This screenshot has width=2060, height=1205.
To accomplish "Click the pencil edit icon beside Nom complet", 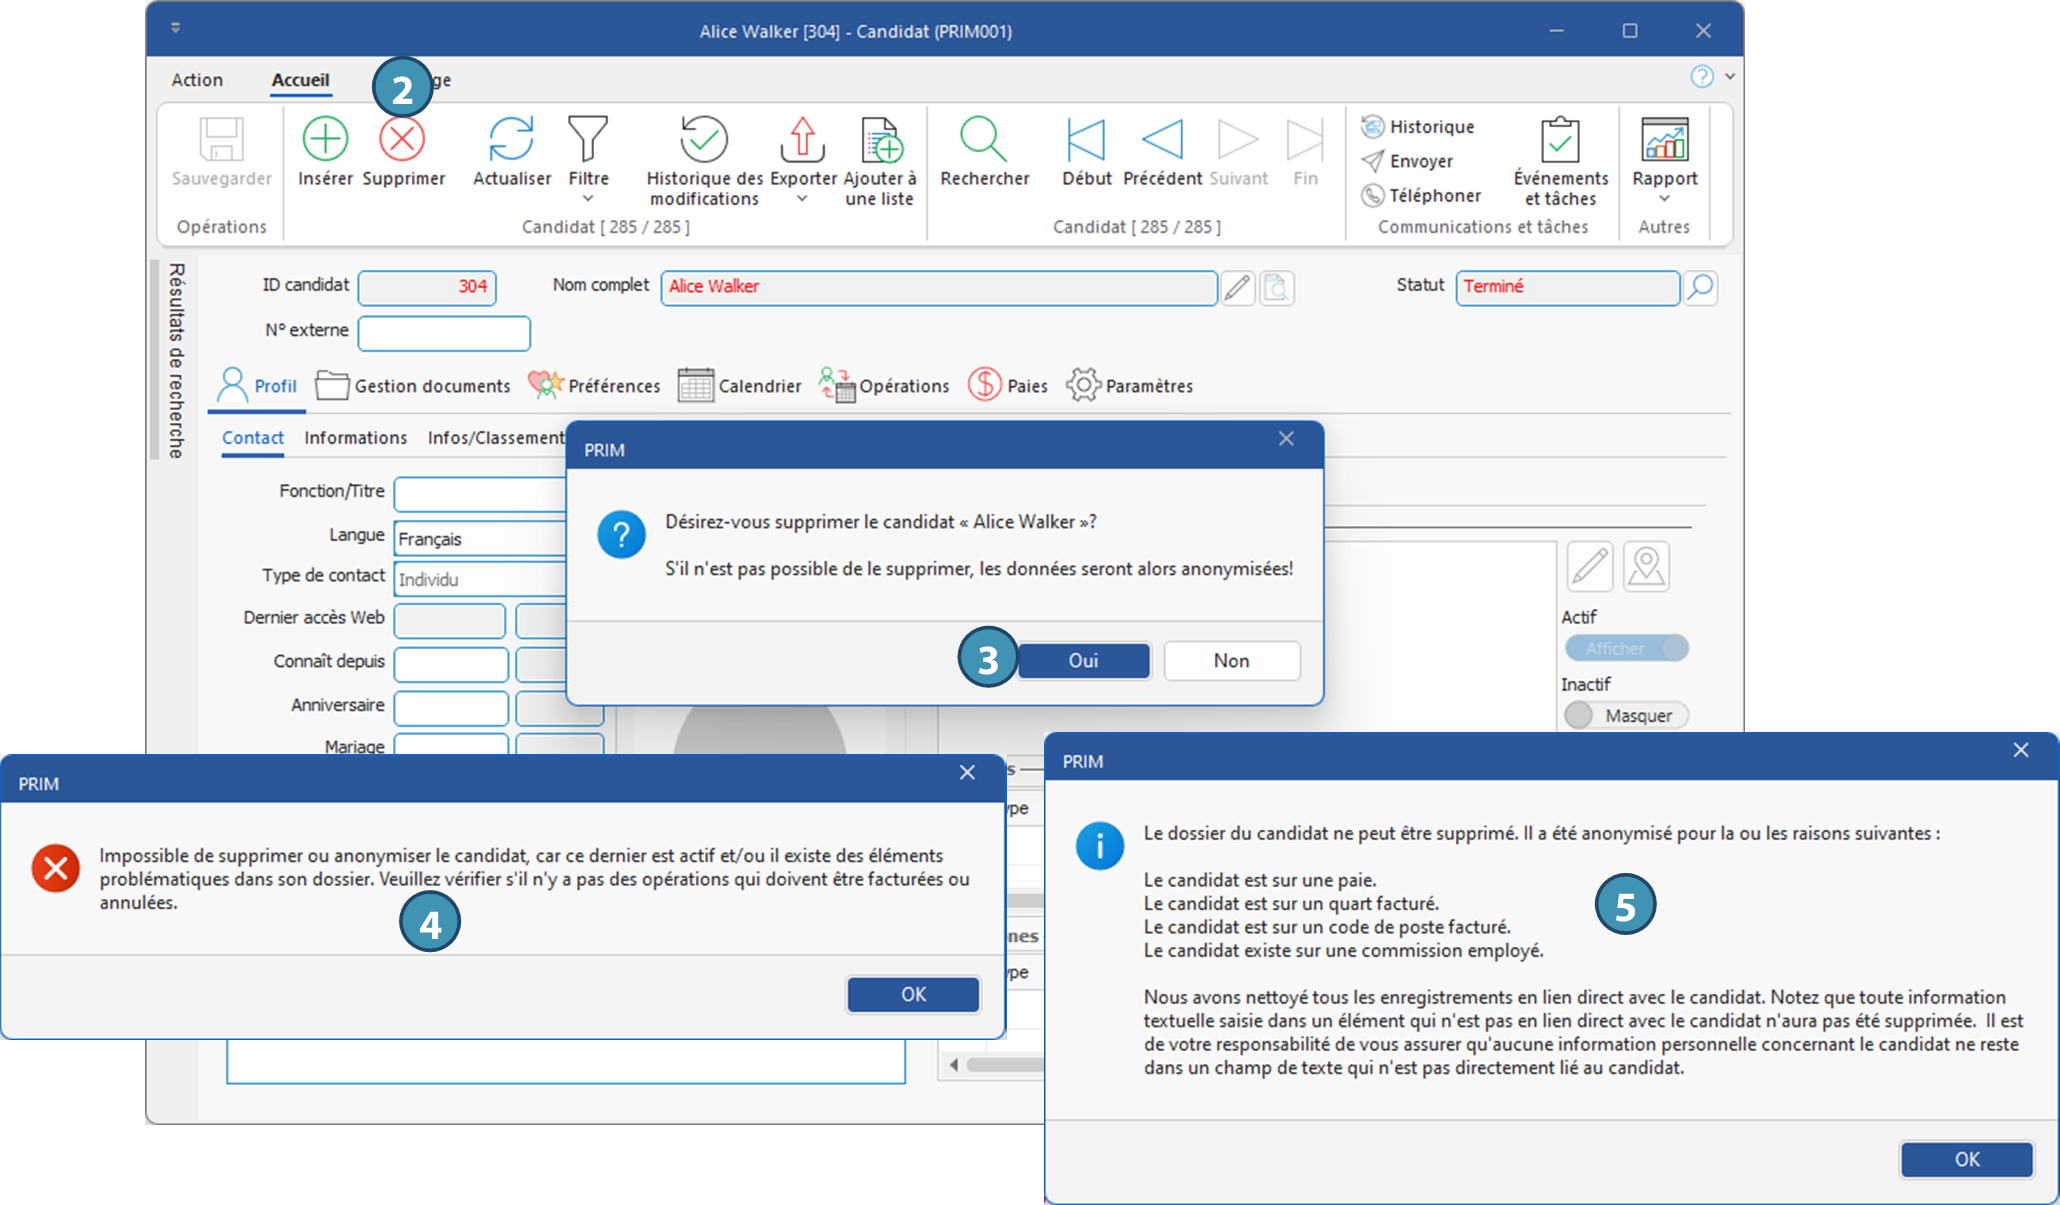I will (x=1237, y=288).
